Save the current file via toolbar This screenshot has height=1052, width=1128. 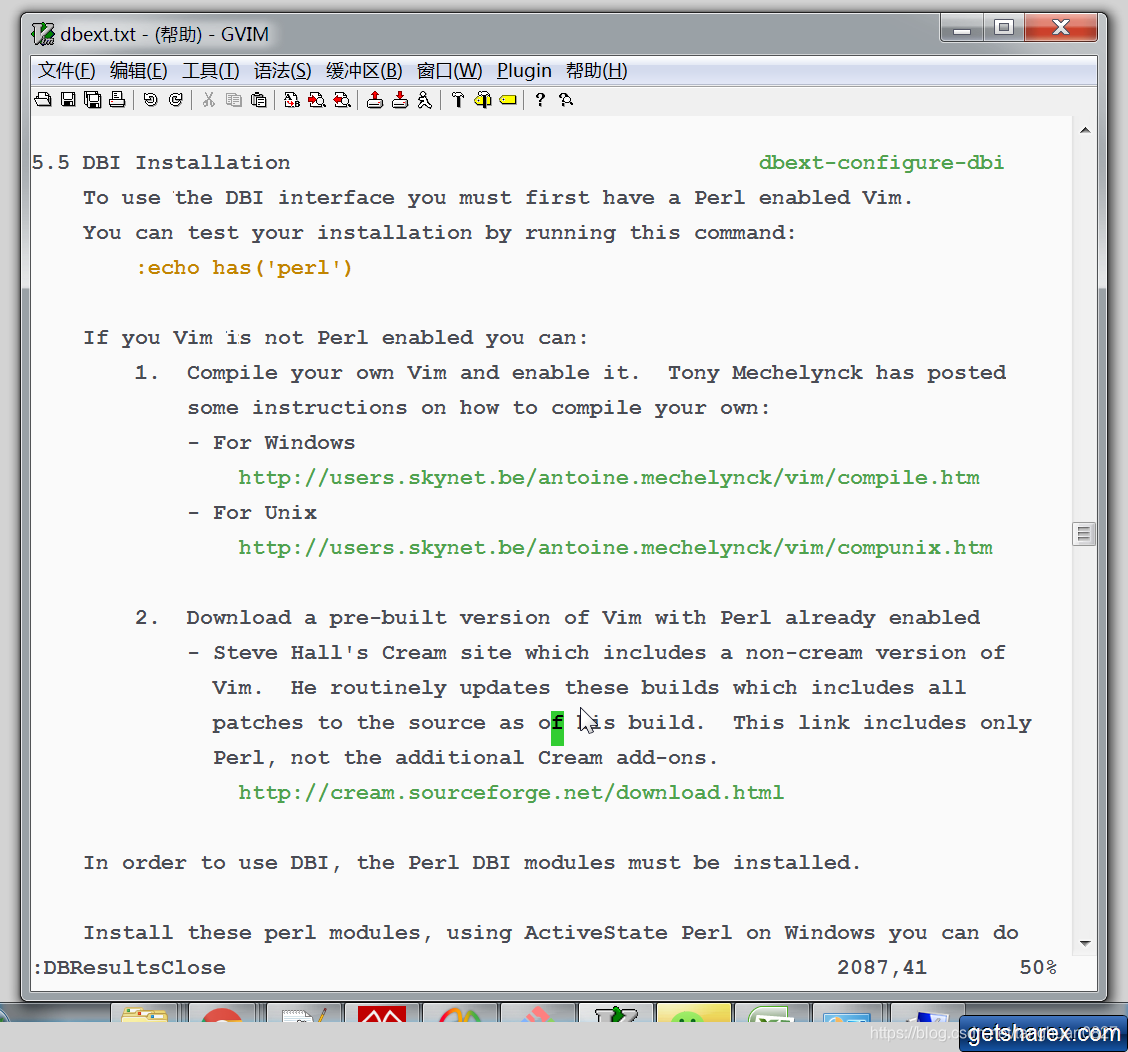point(68,100)
